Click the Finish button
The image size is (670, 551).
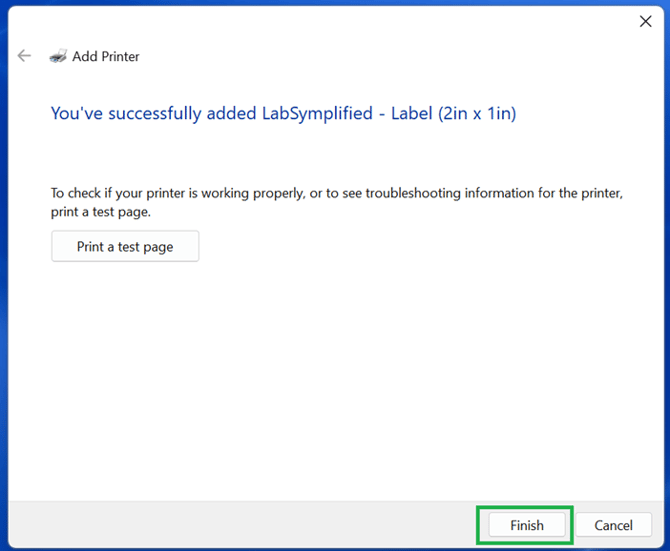[526, 525]
